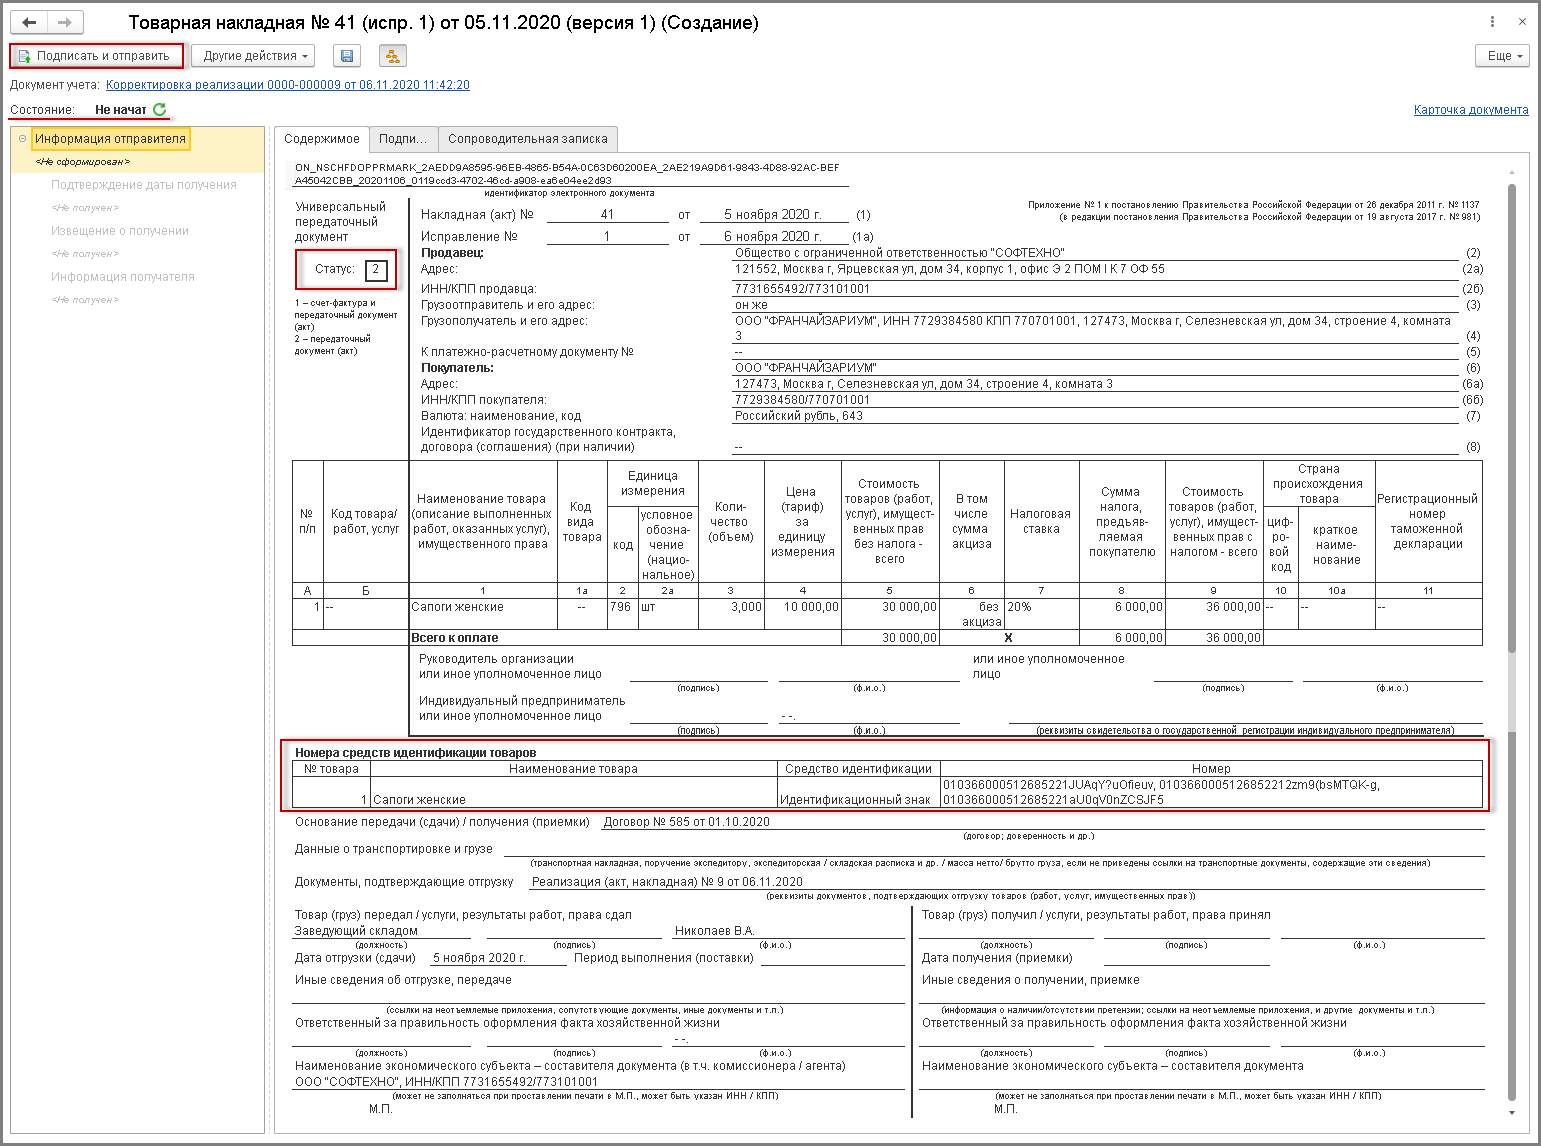1541x1146 pixels.
Task: Click ООО "СОФТЕХНО", ИНН/КПП 7731655492/773101001 footer text
Action: click(x=446, y=1082)
